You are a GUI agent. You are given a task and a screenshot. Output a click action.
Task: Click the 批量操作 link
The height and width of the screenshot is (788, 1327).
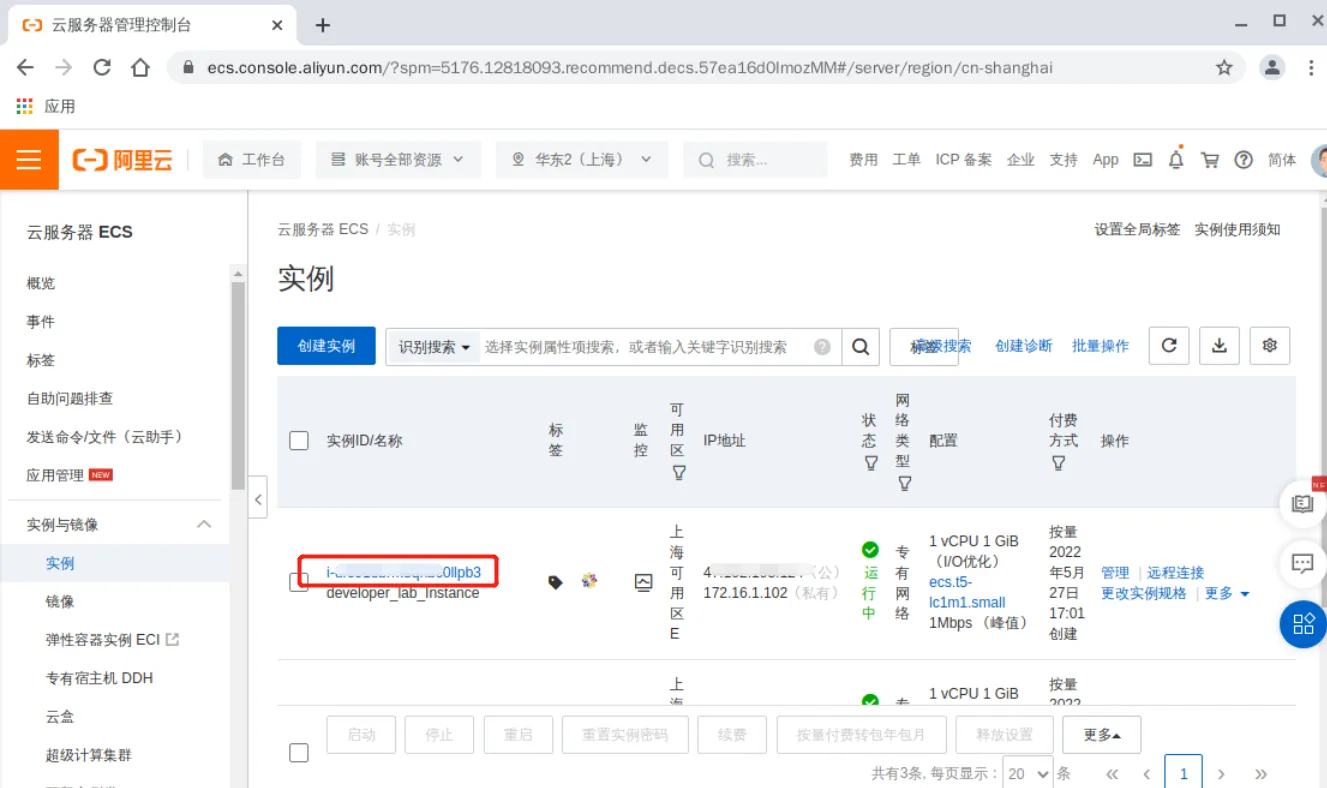click(1100, 346)
